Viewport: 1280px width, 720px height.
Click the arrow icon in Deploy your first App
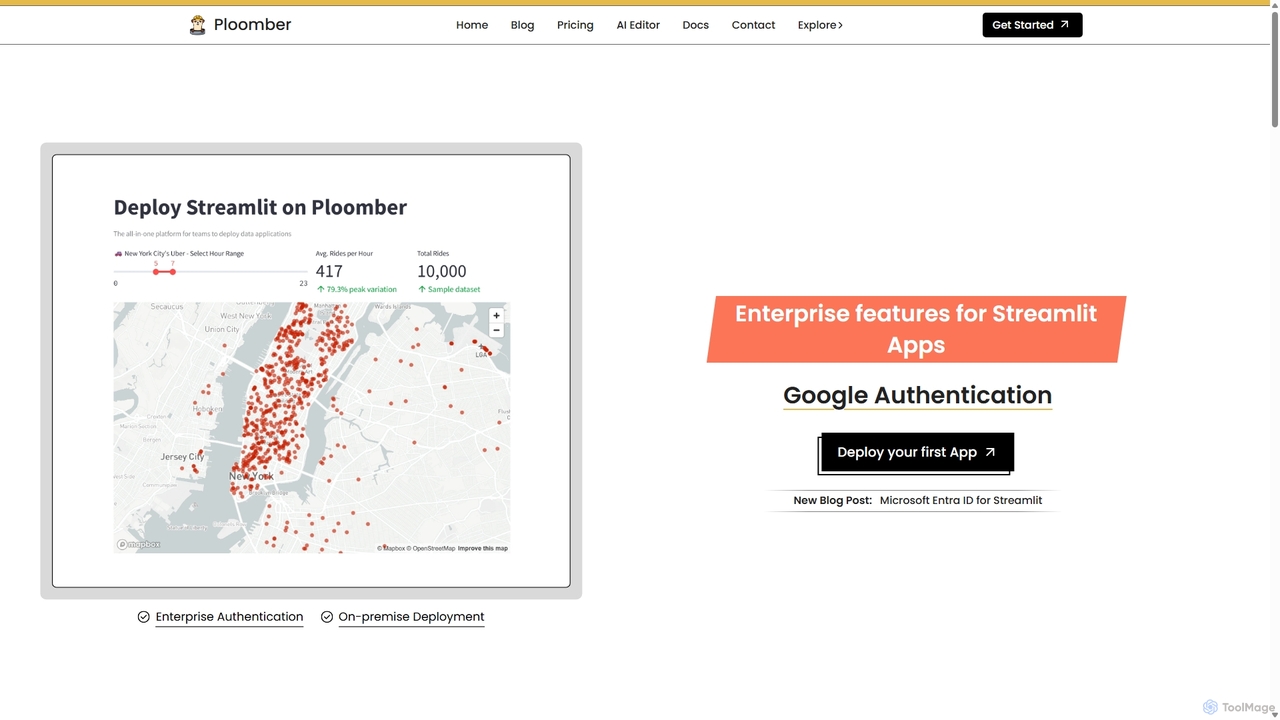[990, 452]
